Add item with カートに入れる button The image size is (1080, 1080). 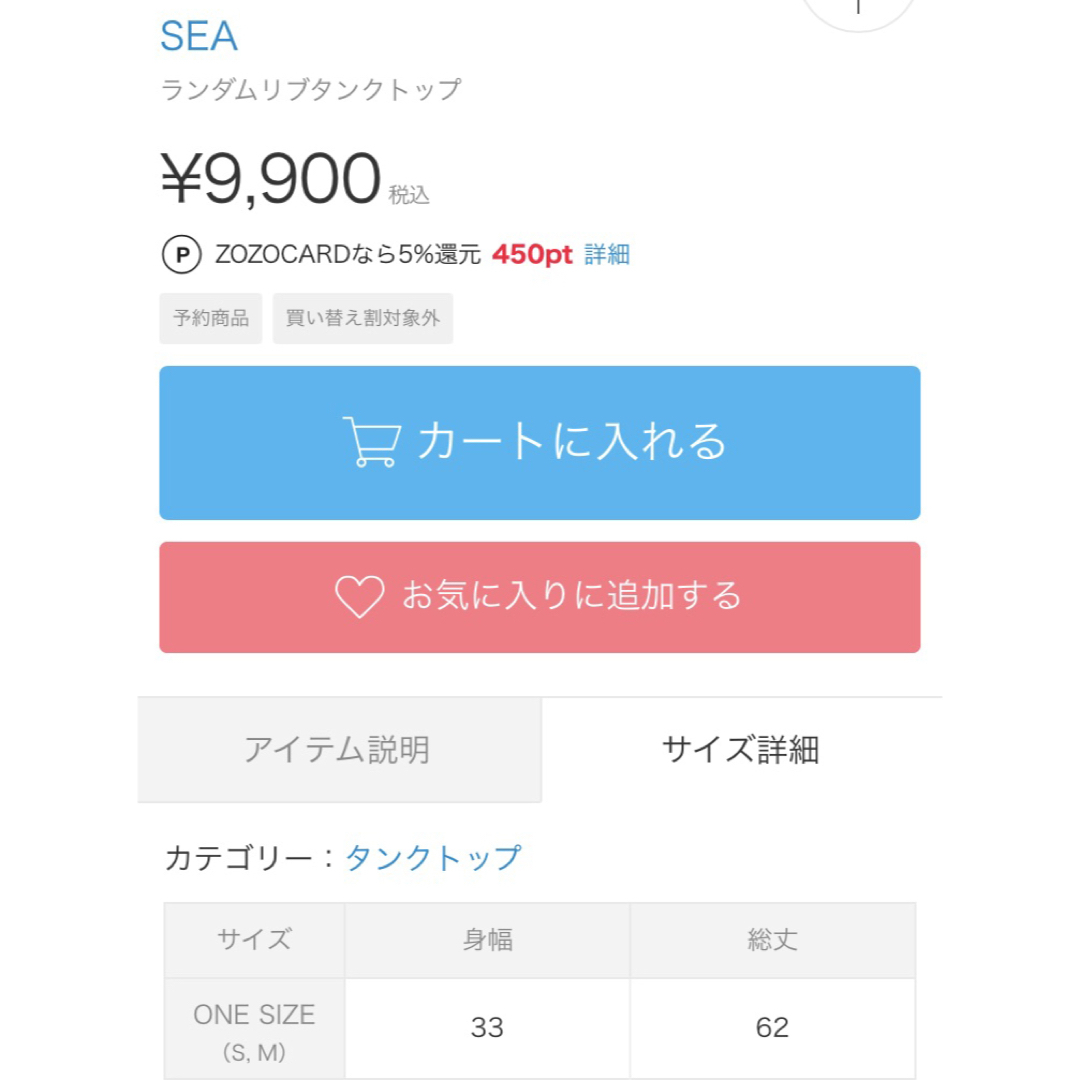click(540, 443)
